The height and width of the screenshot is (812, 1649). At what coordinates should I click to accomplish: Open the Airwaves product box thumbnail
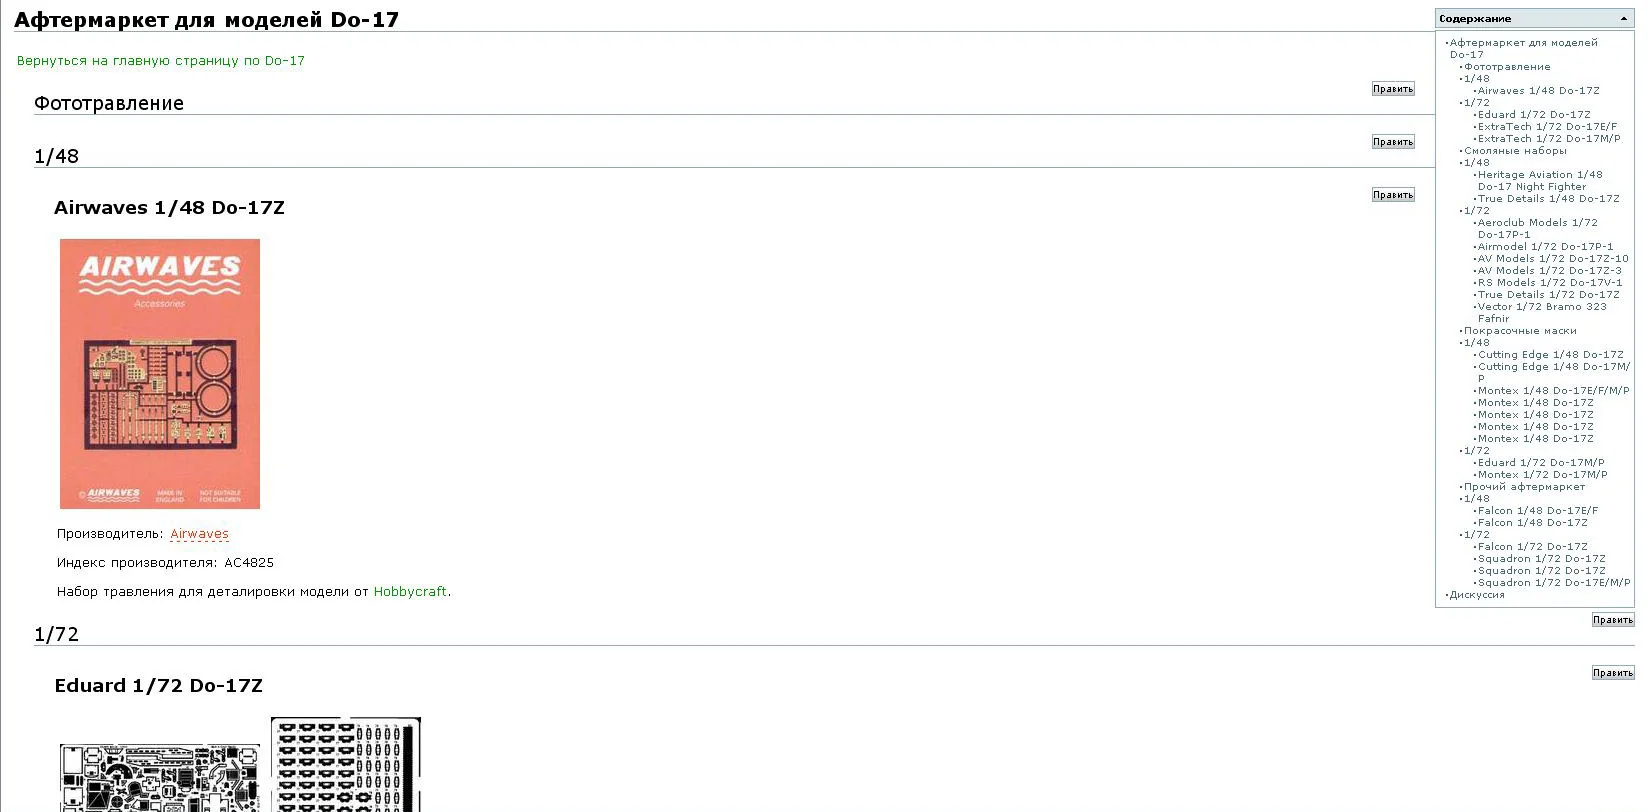pyautogui.click(x=160, y=374)
